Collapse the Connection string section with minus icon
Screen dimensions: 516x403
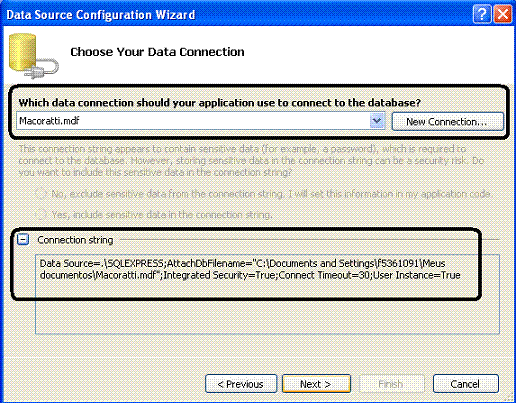coord(23,239)
